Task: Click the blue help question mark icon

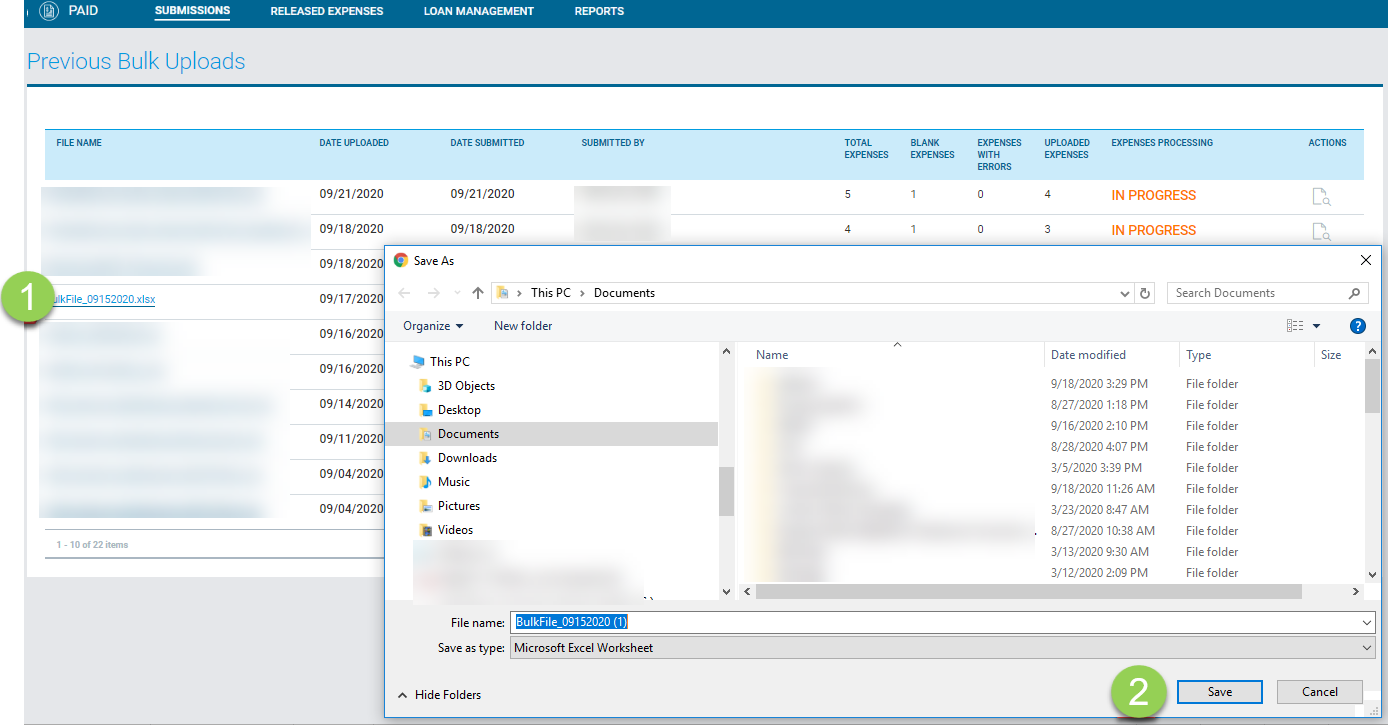Action: click(x=1357, y=326)
